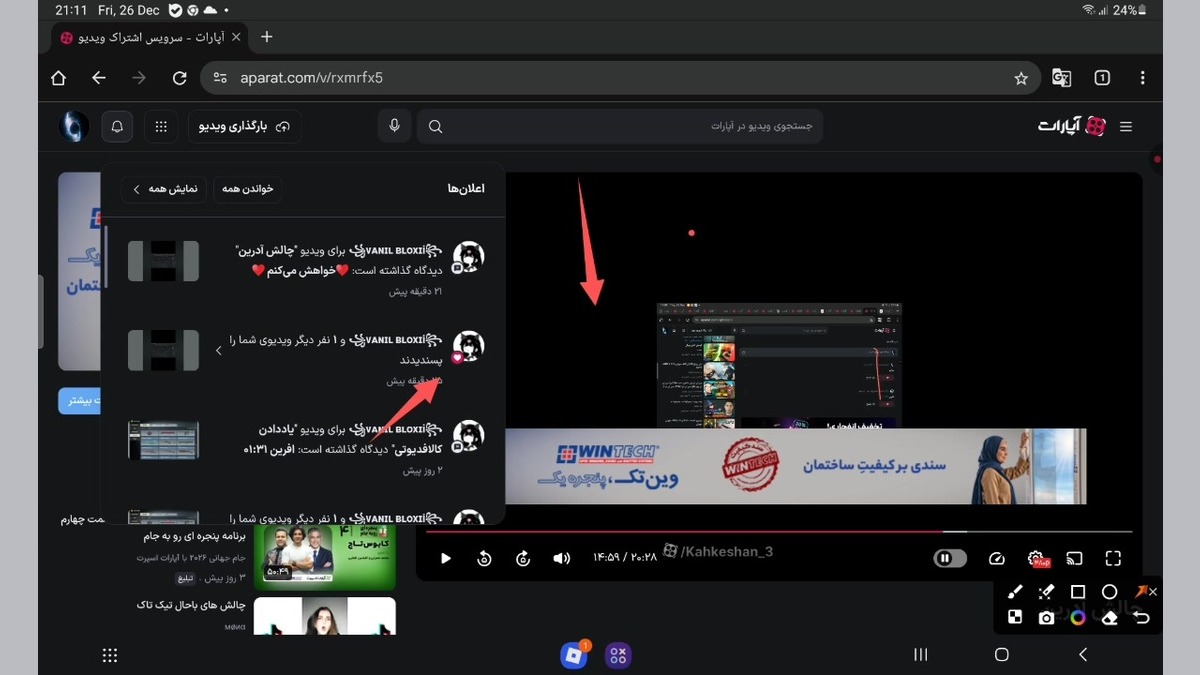Enter fullscreen mode on the video player
1200x675 pixels.
[1113, 559]
